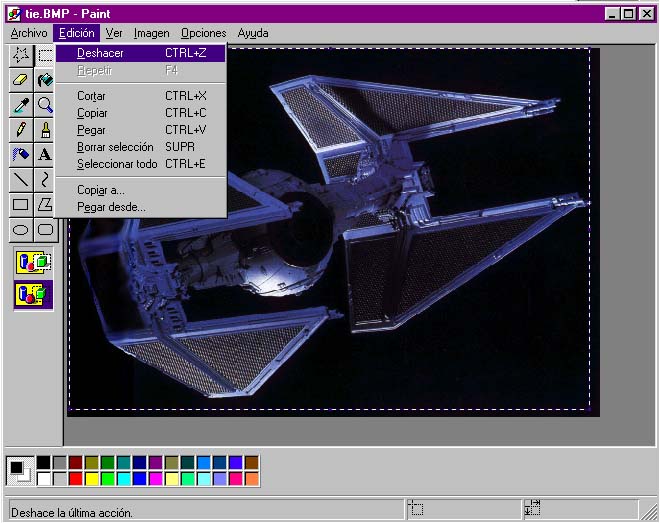Click the Paint icon in title bar

tap(14, 14)
